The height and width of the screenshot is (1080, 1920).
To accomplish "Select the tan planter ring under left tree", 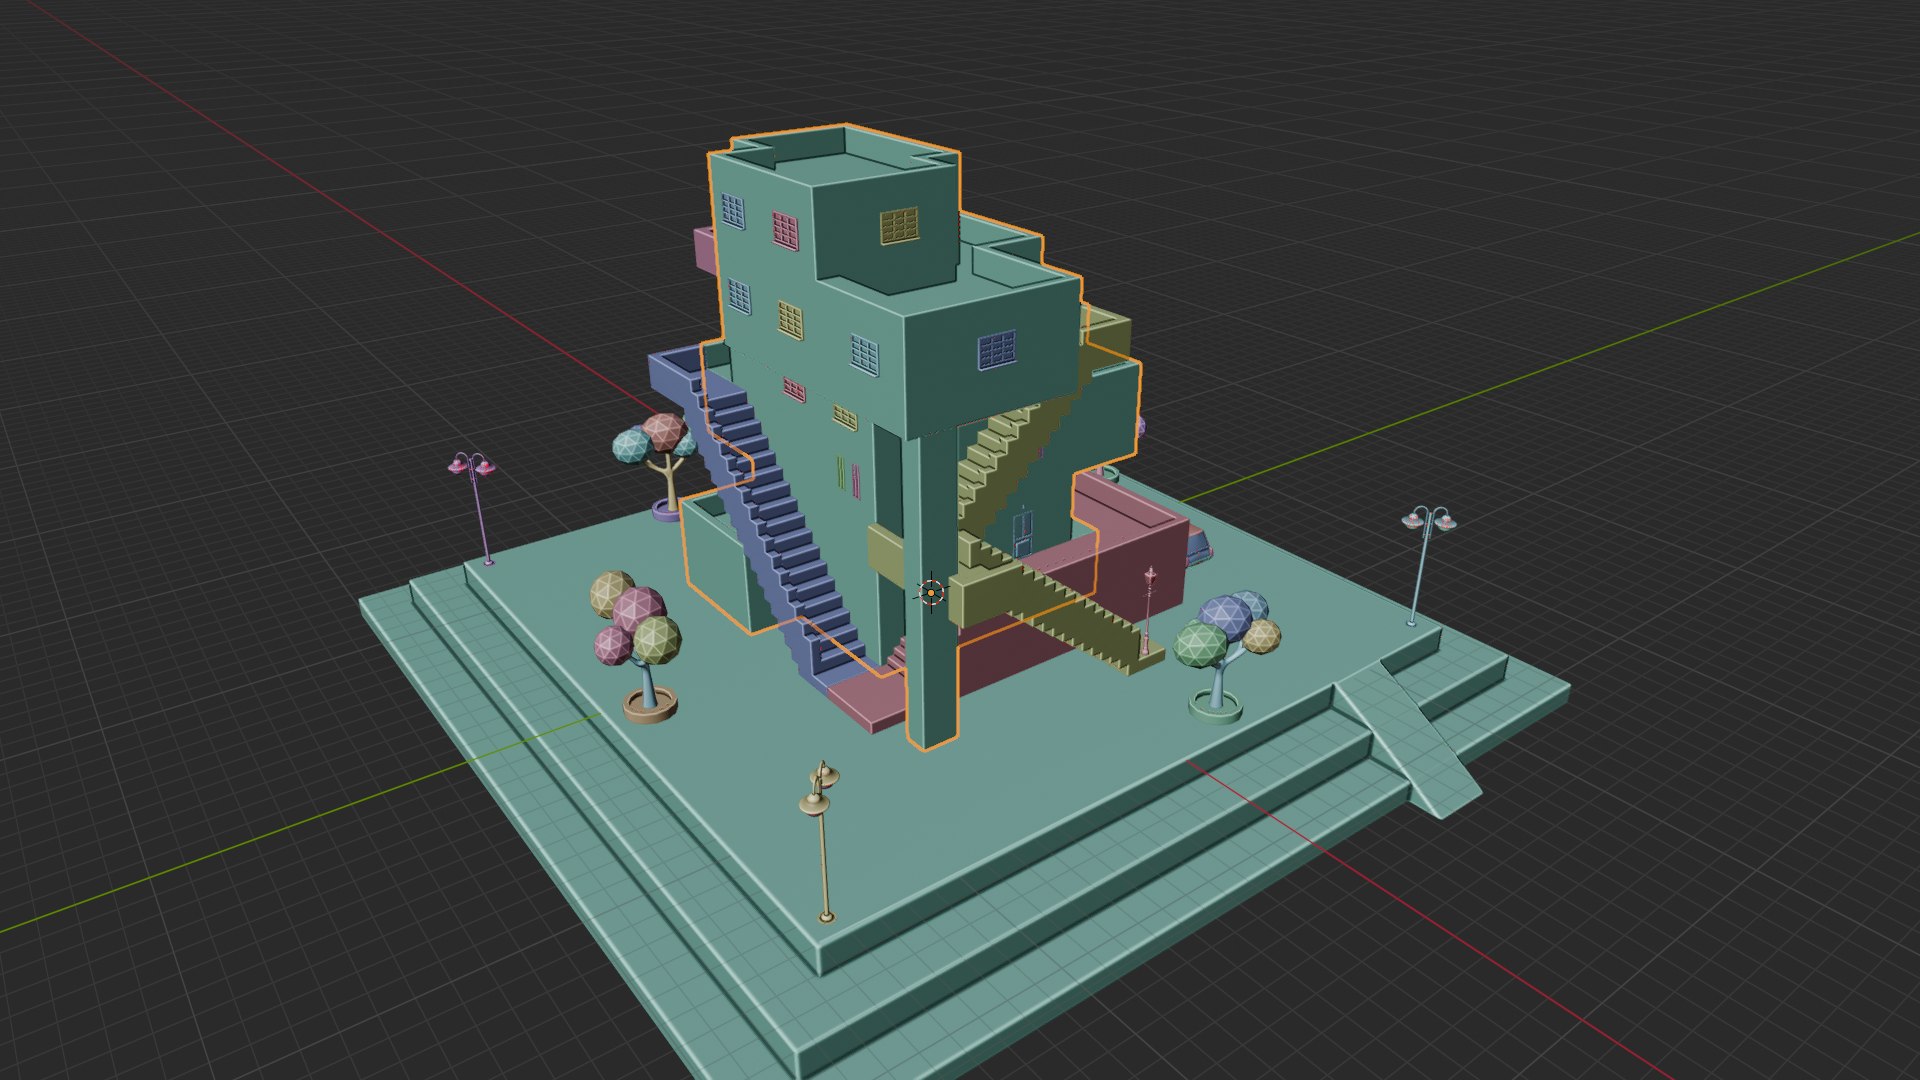I will [650, 705].
